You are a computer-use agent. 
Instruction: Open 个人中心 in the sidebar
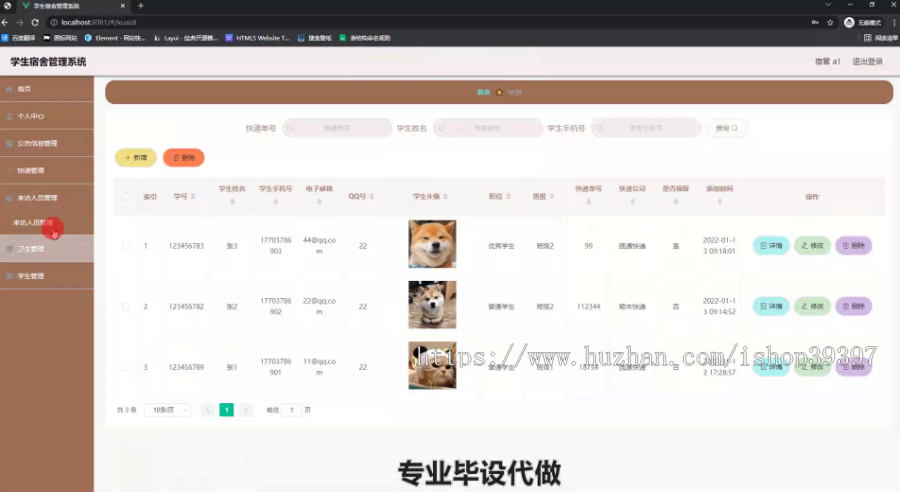click(46, 116)
